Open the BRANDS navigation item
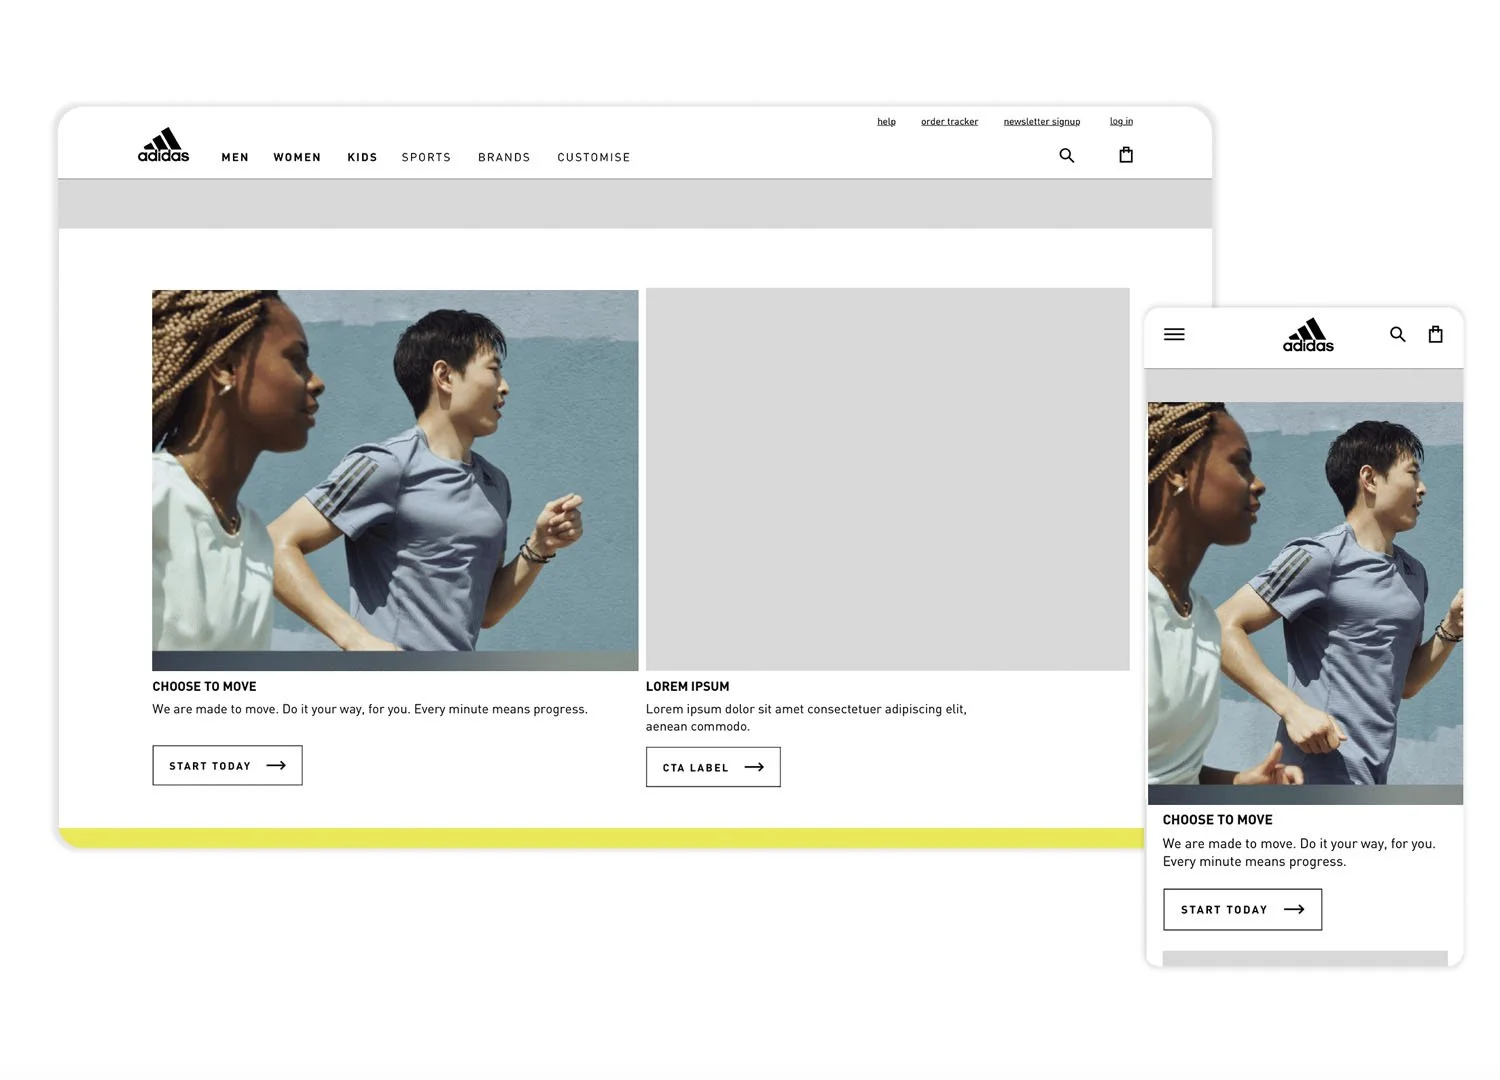The image size is (1500, 1080). point(504,157)
